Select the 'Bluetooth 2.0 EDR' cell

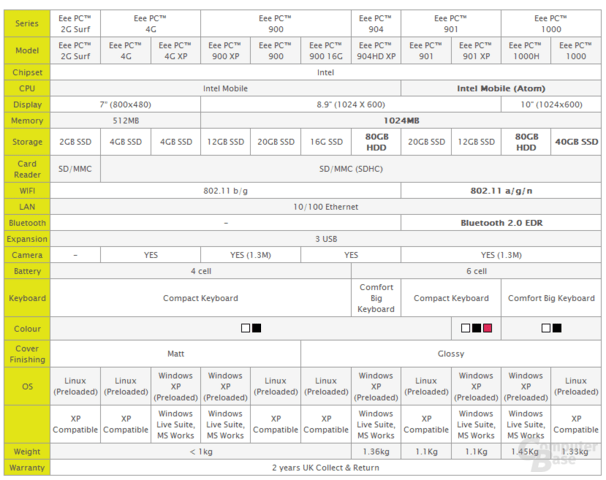click(501, 223)
